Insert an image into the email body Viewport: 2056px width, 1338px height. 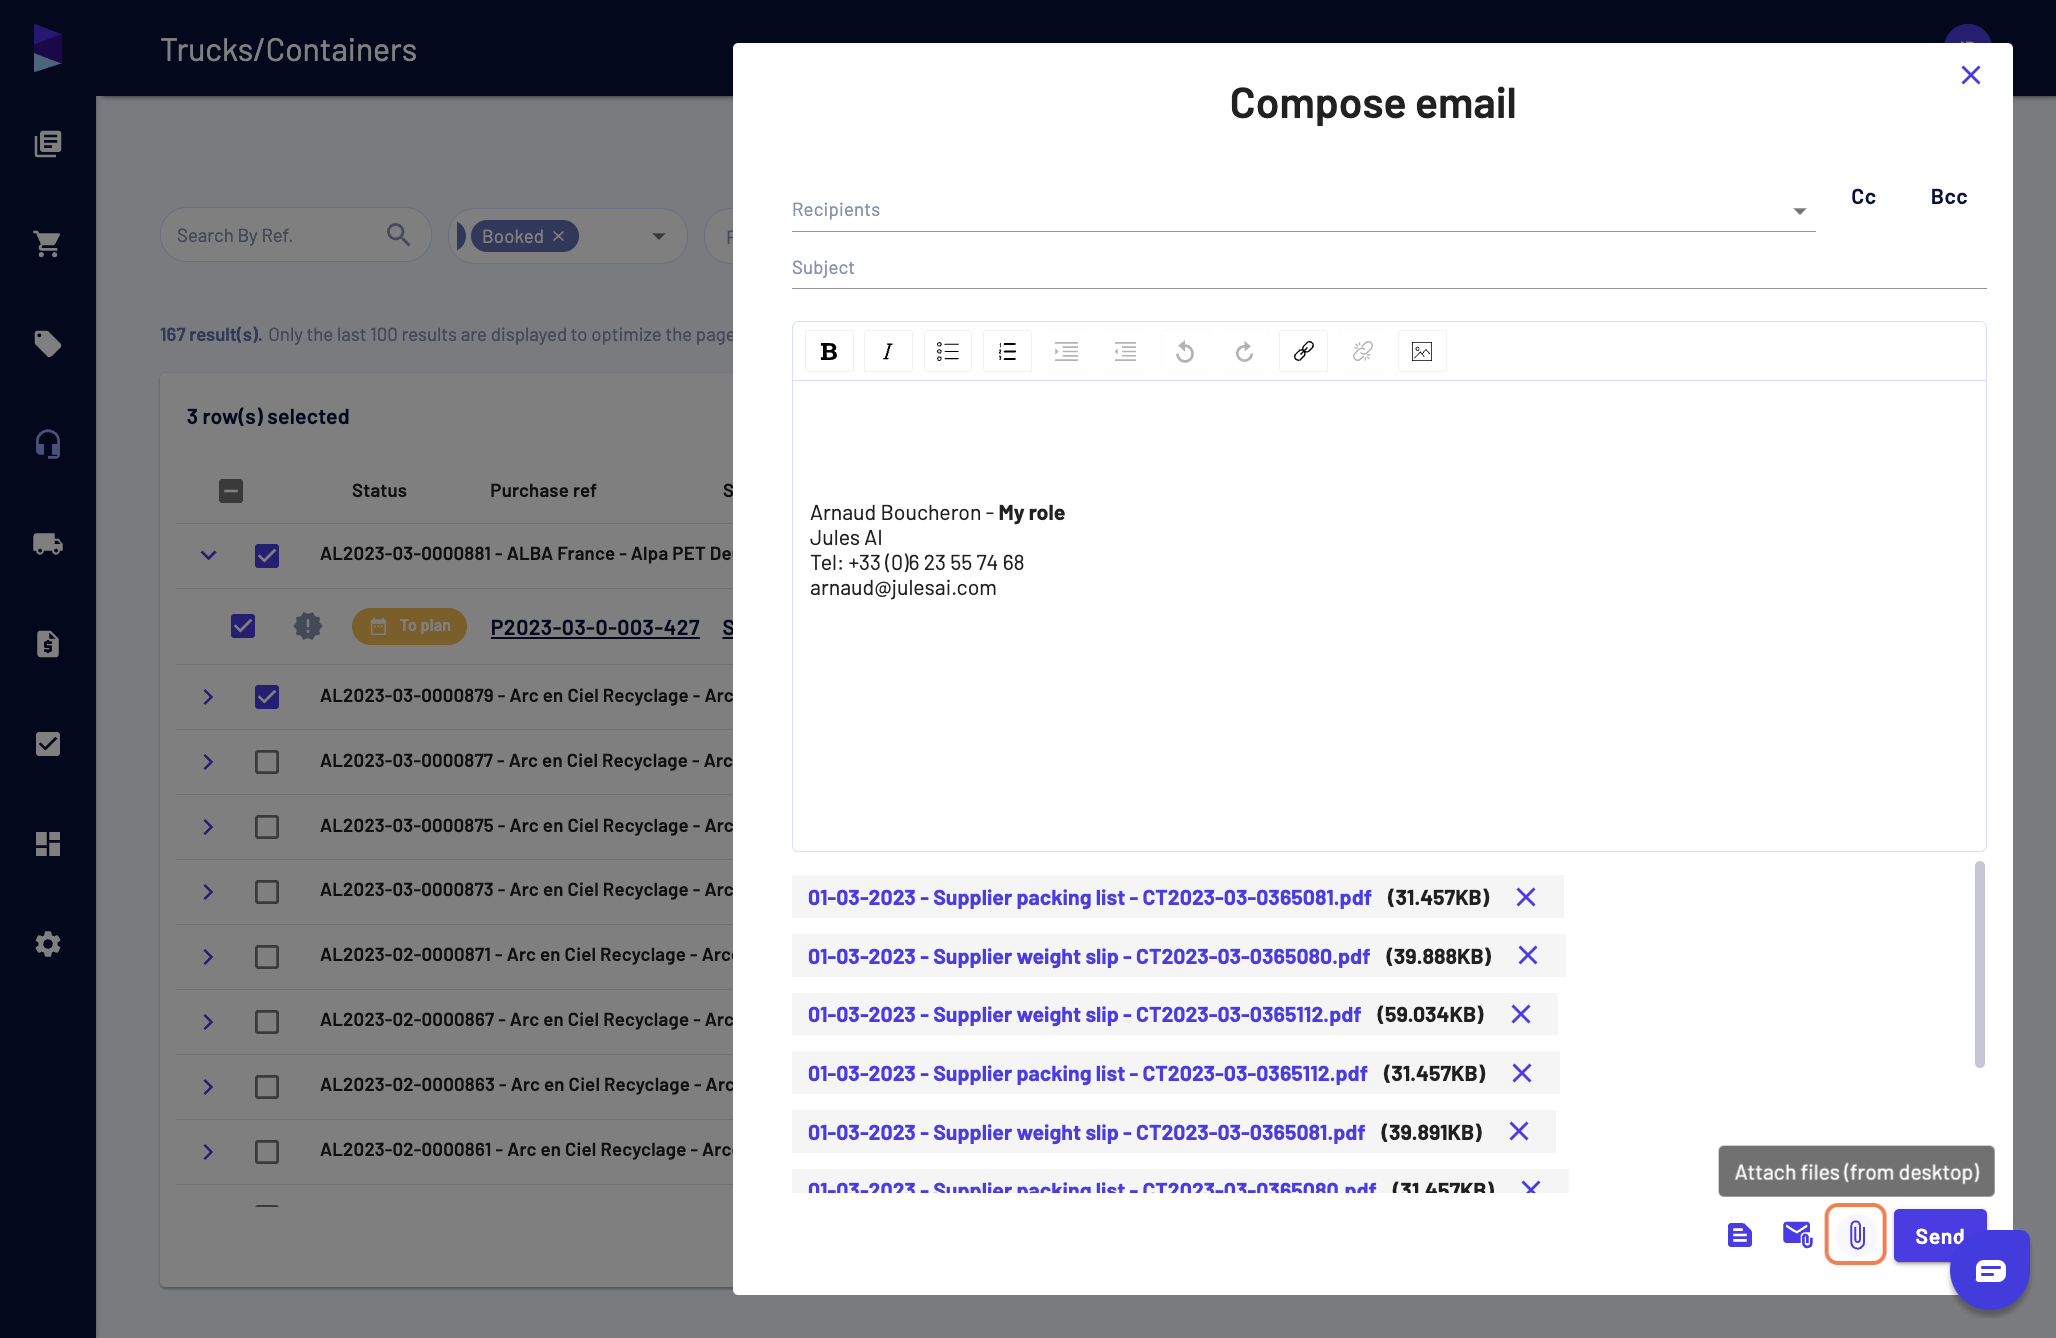coord(1422,351)
